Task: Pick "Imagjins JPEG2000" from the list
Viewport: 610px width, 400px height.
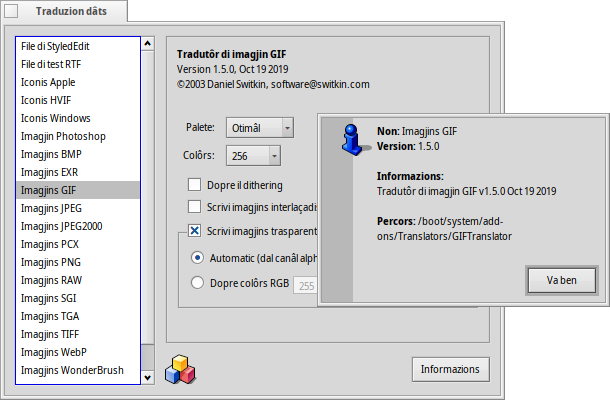Action: pyautogui.click(x=61, y=226)
